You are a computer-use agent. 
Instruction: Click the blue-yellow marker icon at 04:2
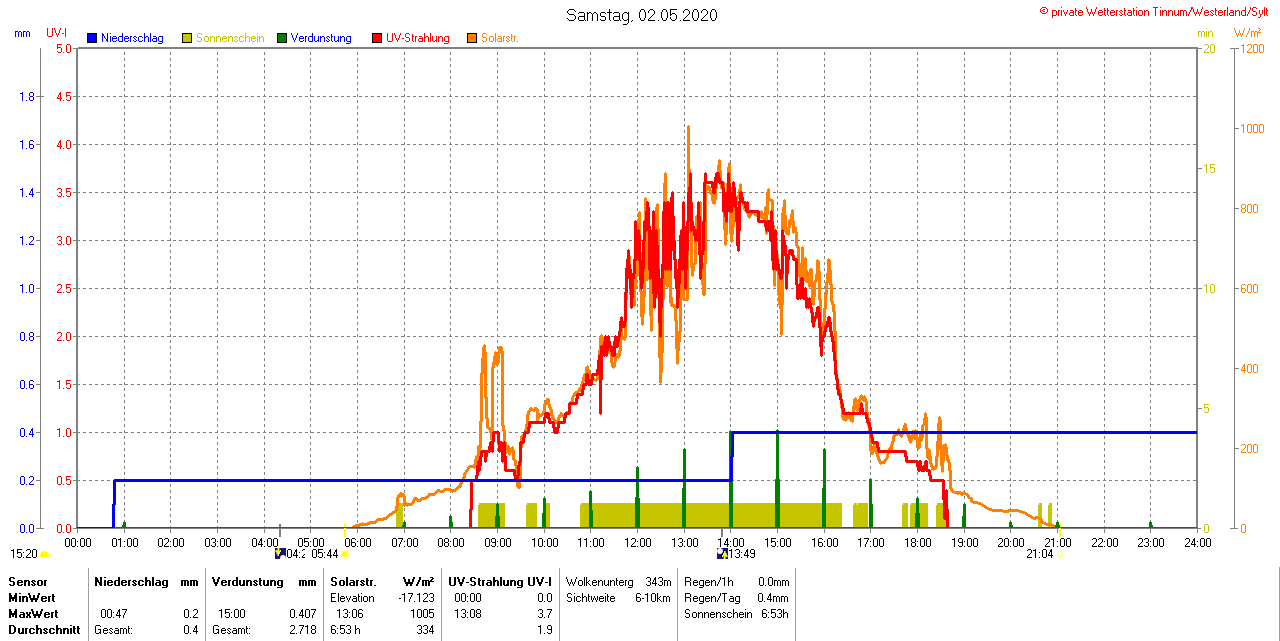point(280,552)
